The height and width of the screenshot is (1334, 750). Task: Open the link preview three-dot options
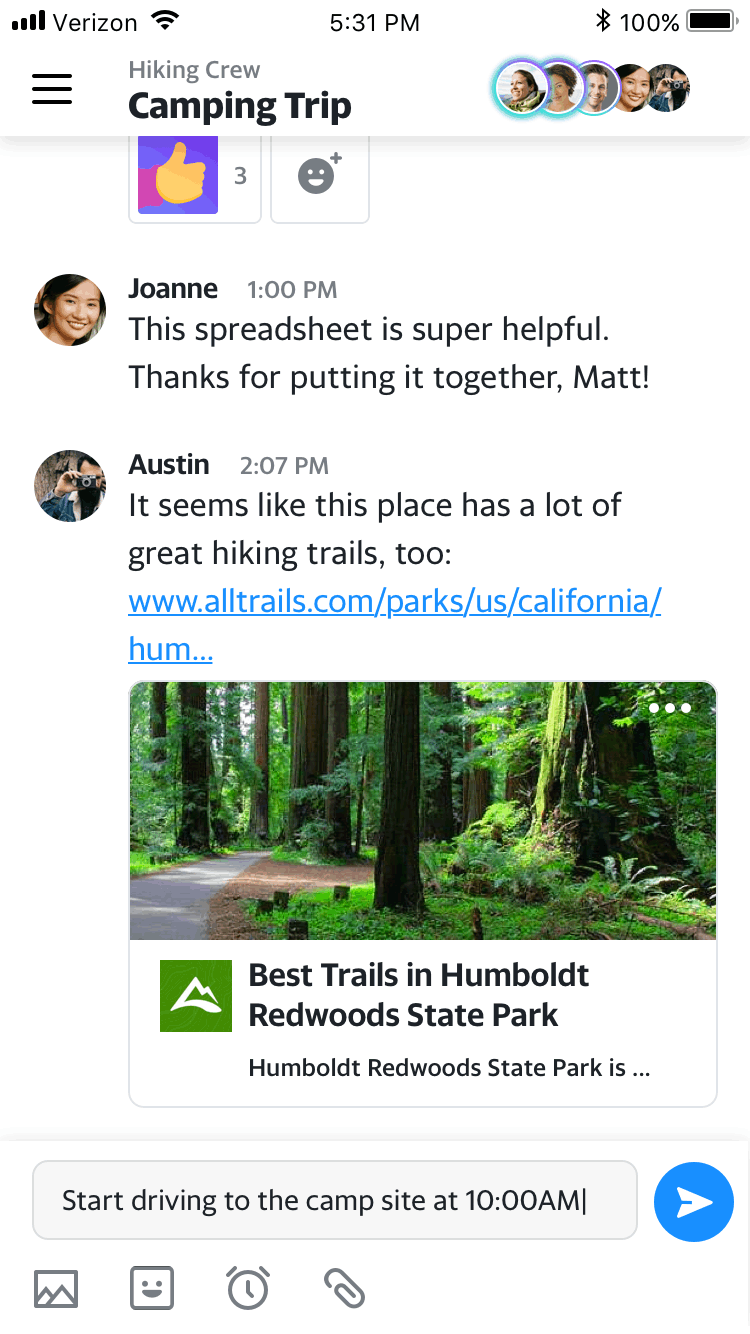pos(670,708)
